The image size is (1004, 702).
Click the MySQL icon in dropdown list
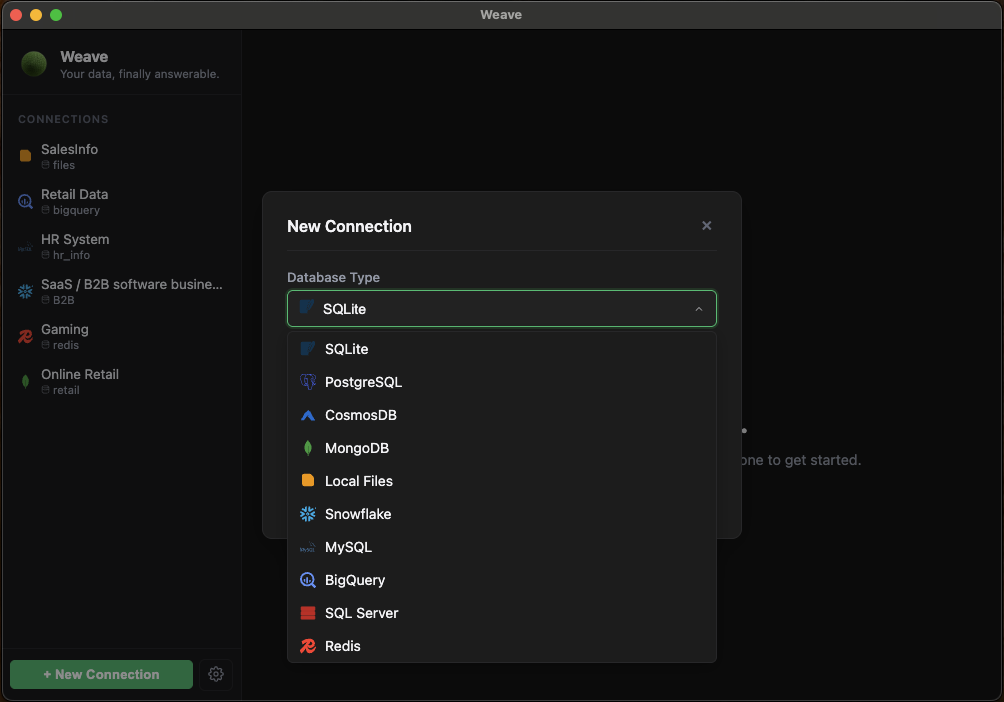(x=308, y=548)
